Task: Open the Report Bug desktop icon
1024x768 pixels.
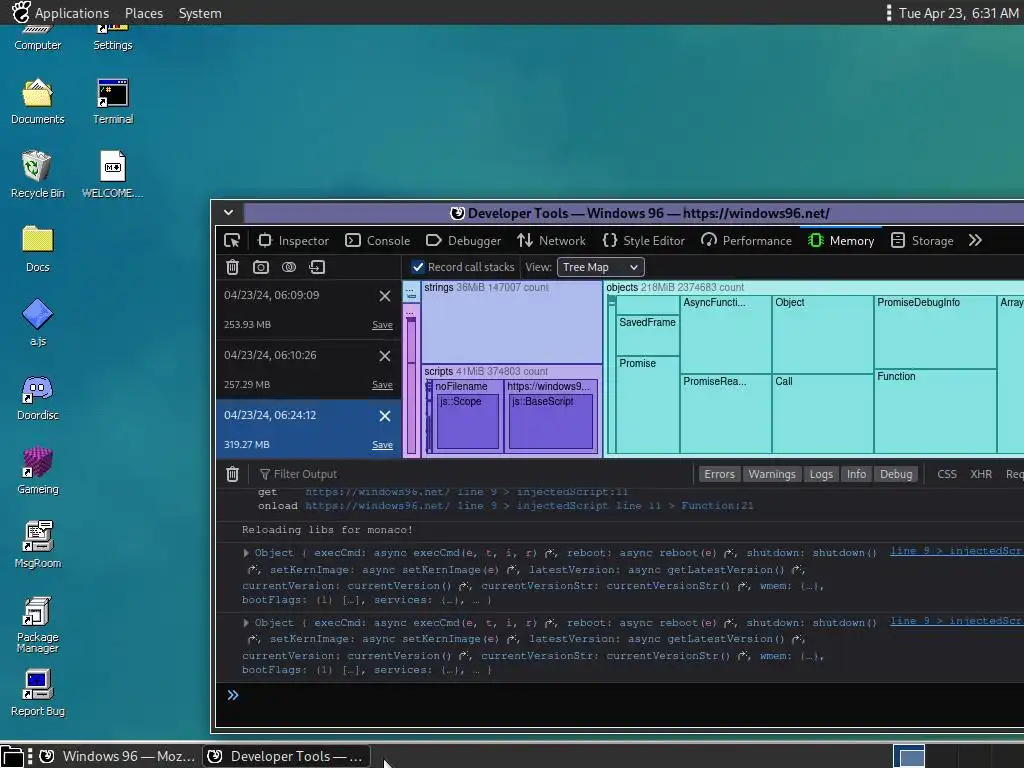Action: (37, 692)
